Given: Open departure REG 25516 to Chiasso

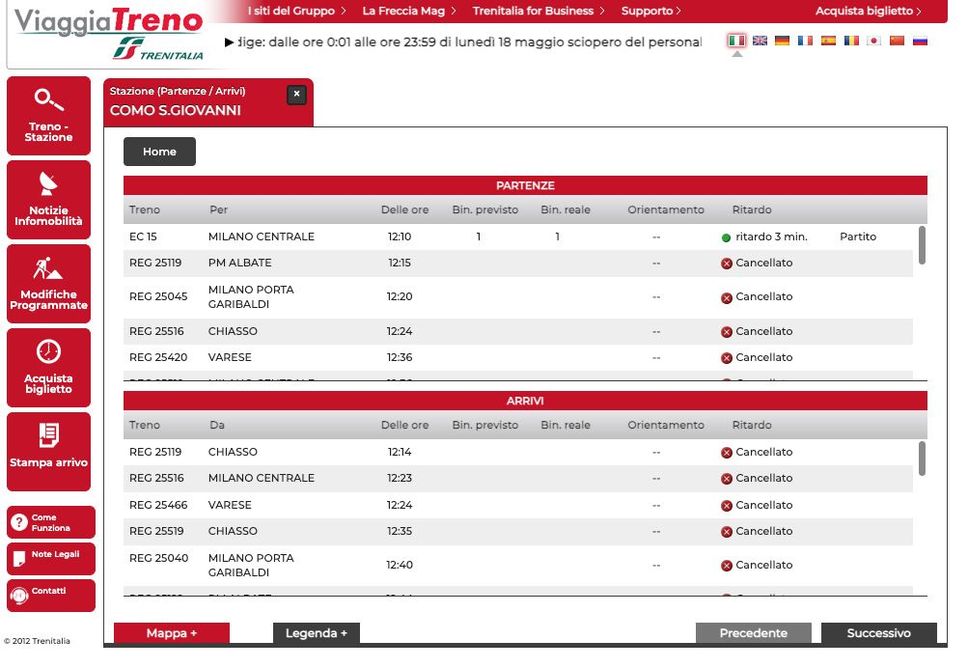Looking at the screenshot, I should tap(518, 332).
